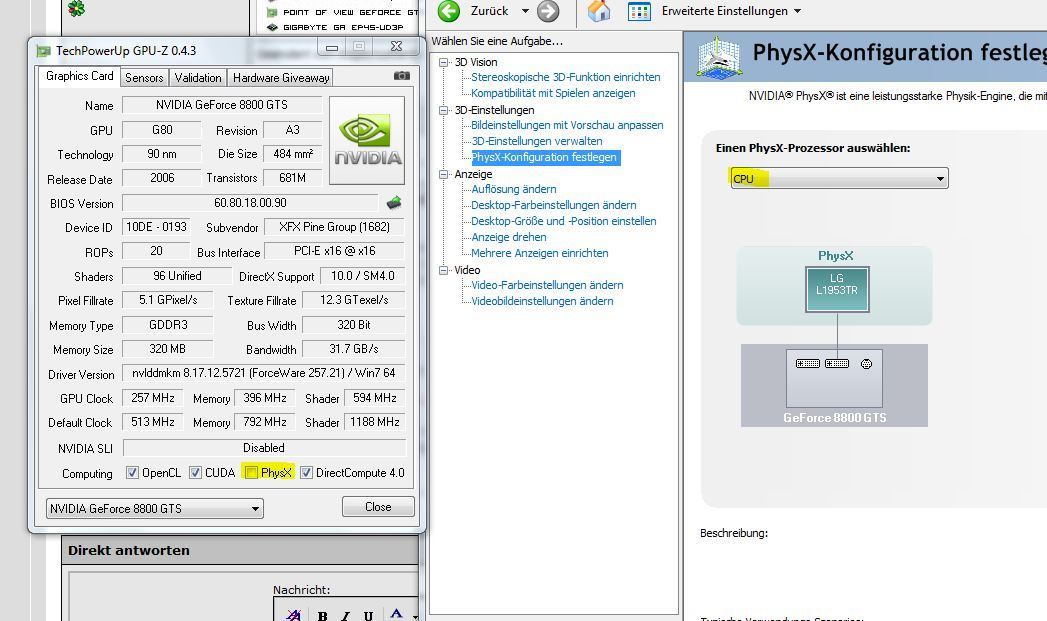Click the Name field NVIDIA GeForce 8800 GTS
This screenshot has height=621, width=1047.
(222, 105)
